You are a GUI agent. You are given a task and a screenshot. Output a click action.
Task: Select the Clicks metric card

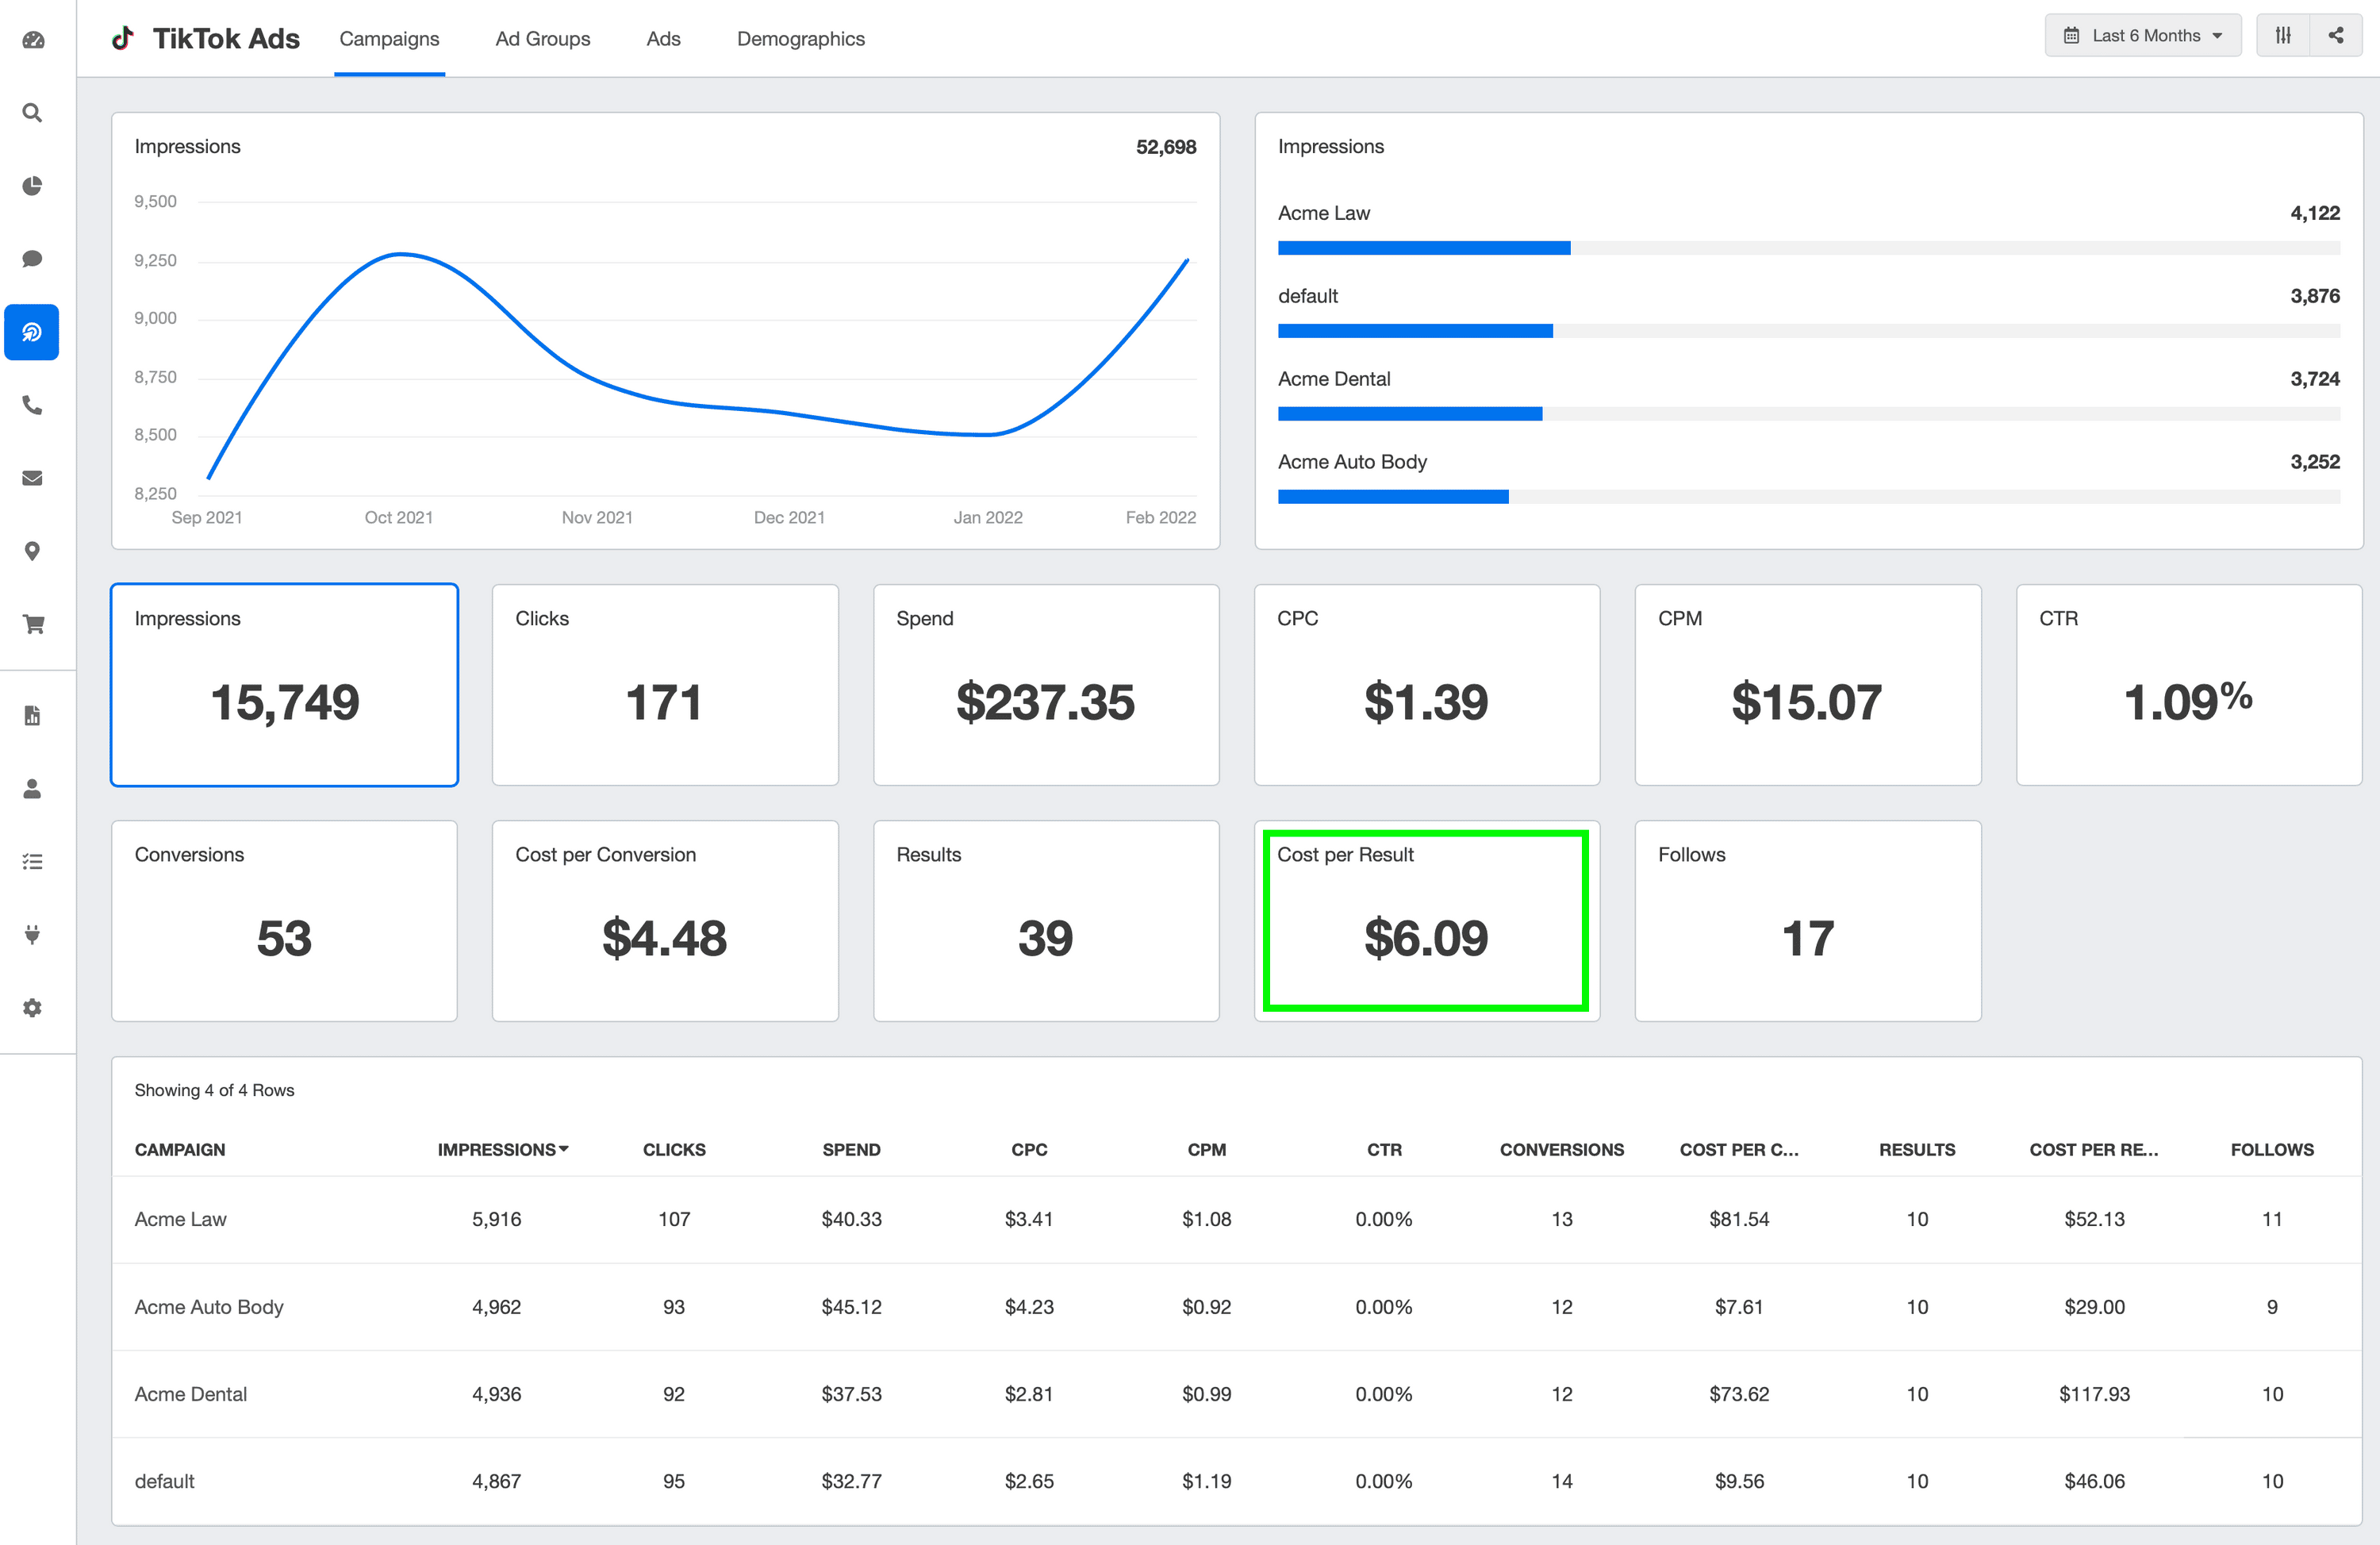click(664, 685)
